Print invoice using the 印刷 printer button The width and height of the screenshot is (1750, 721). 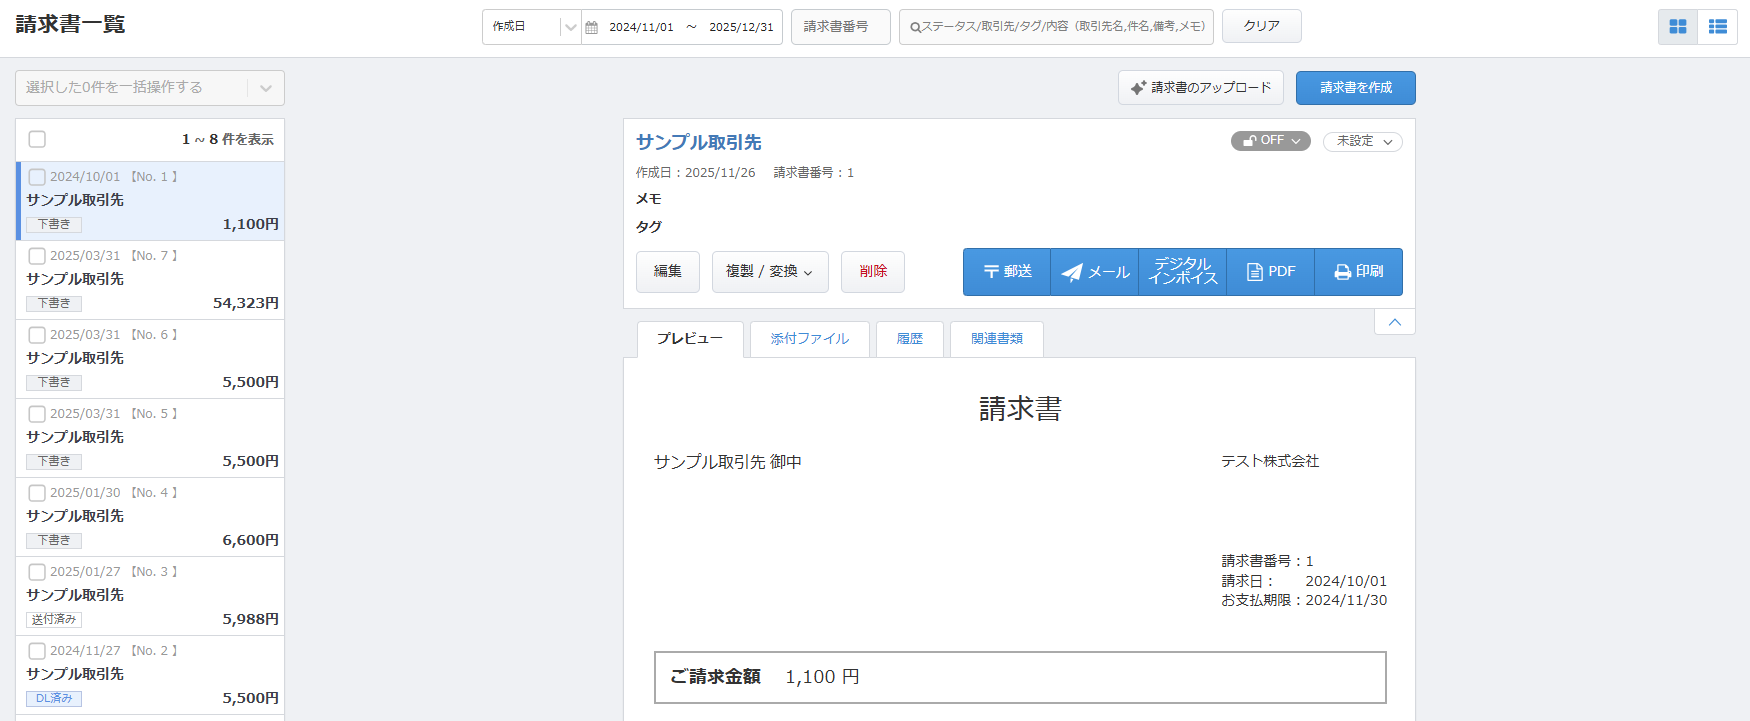1359,272
